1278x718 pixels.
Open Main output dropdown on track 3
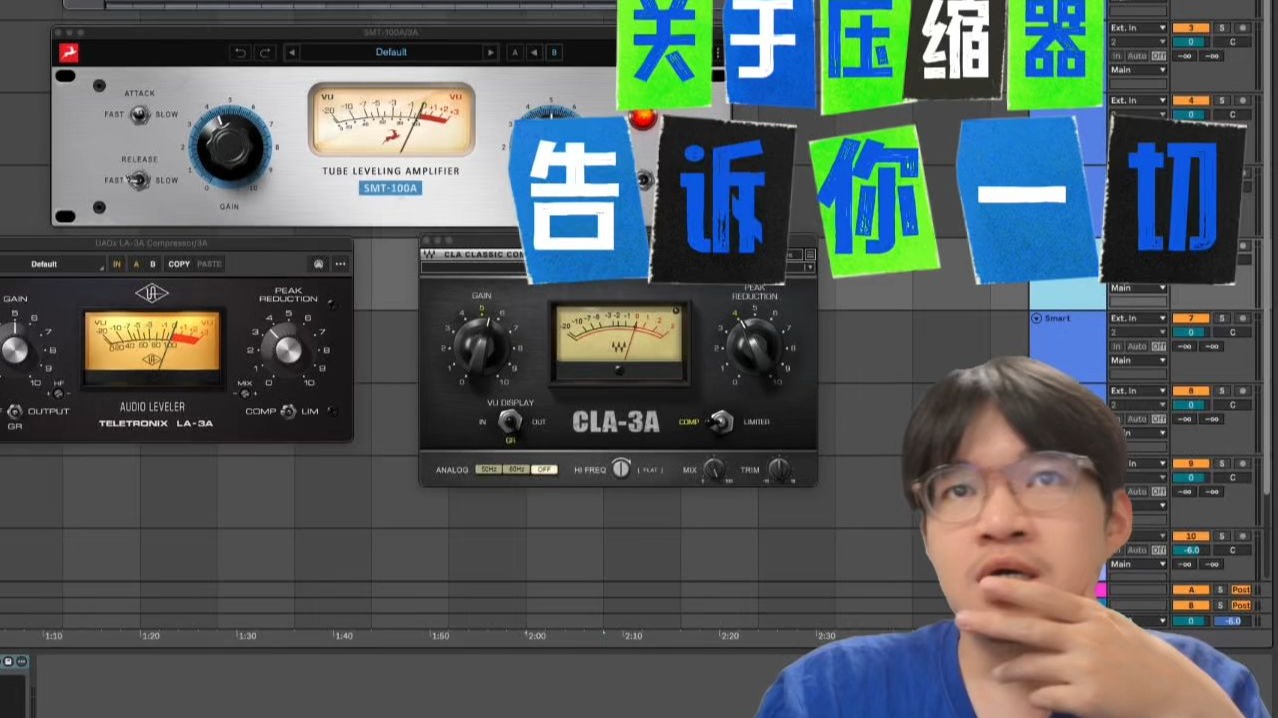click(1138, 70)
